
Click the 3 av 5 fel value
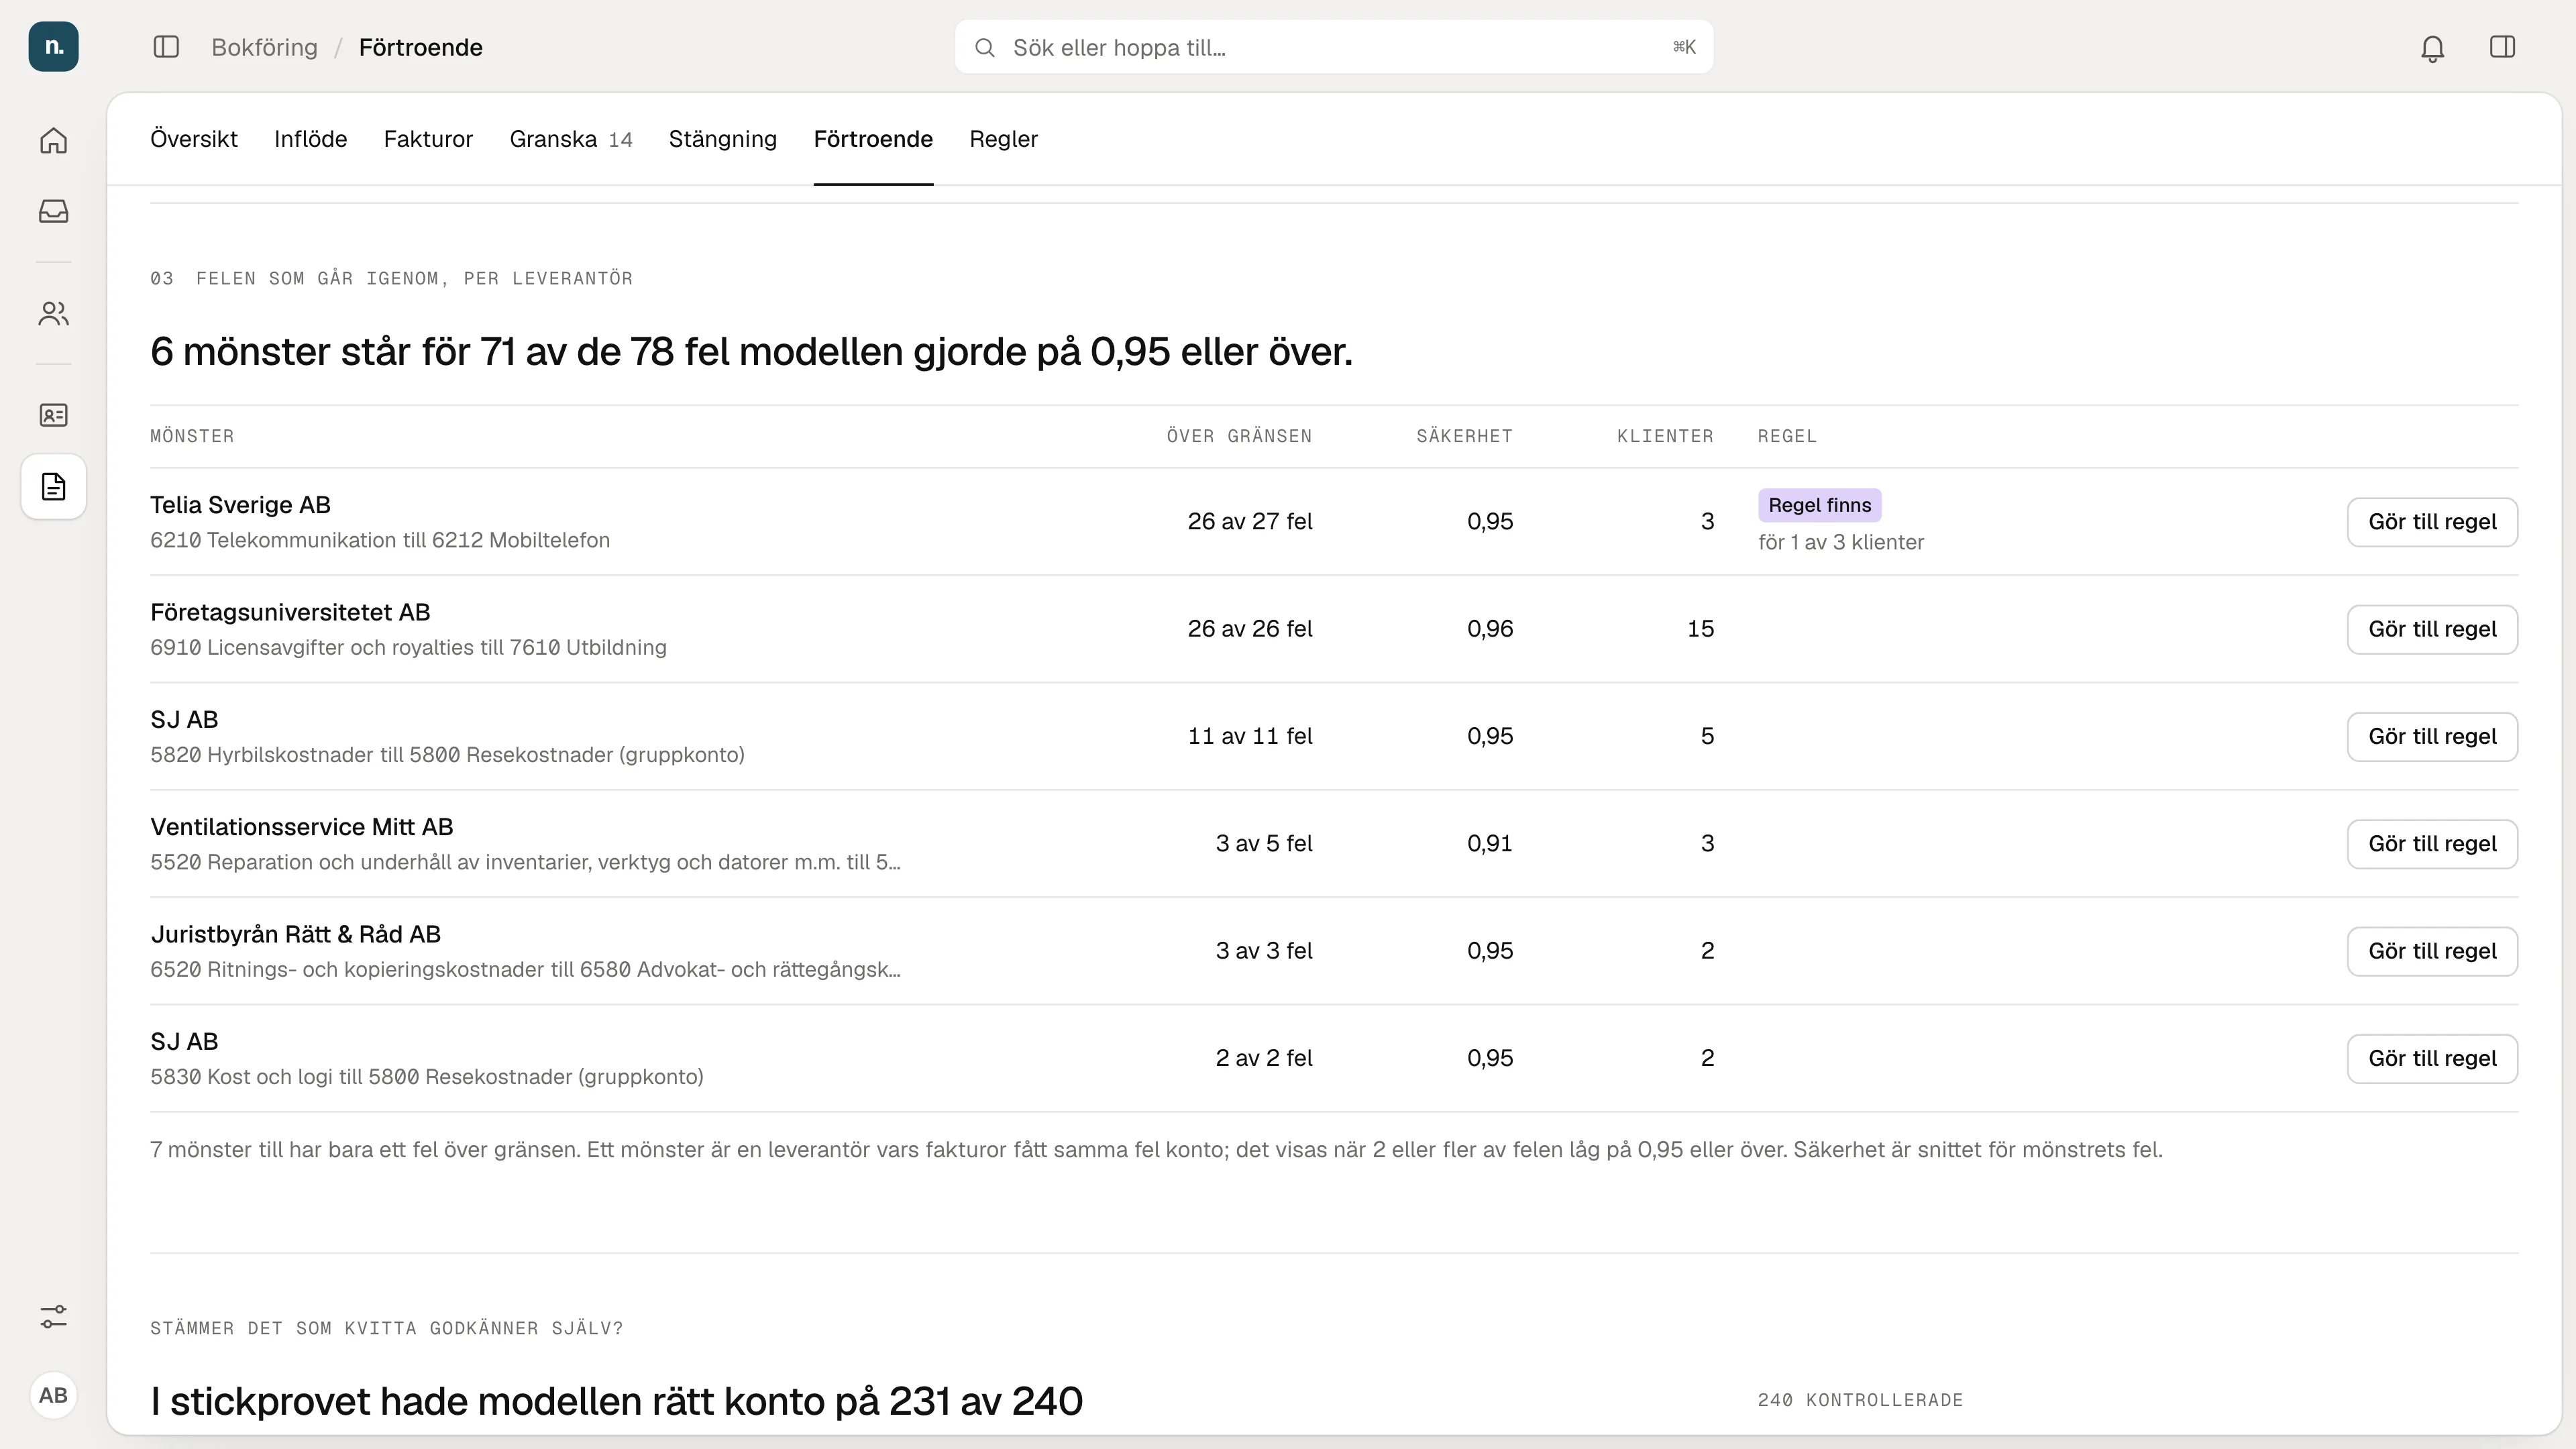[1264, 843]
